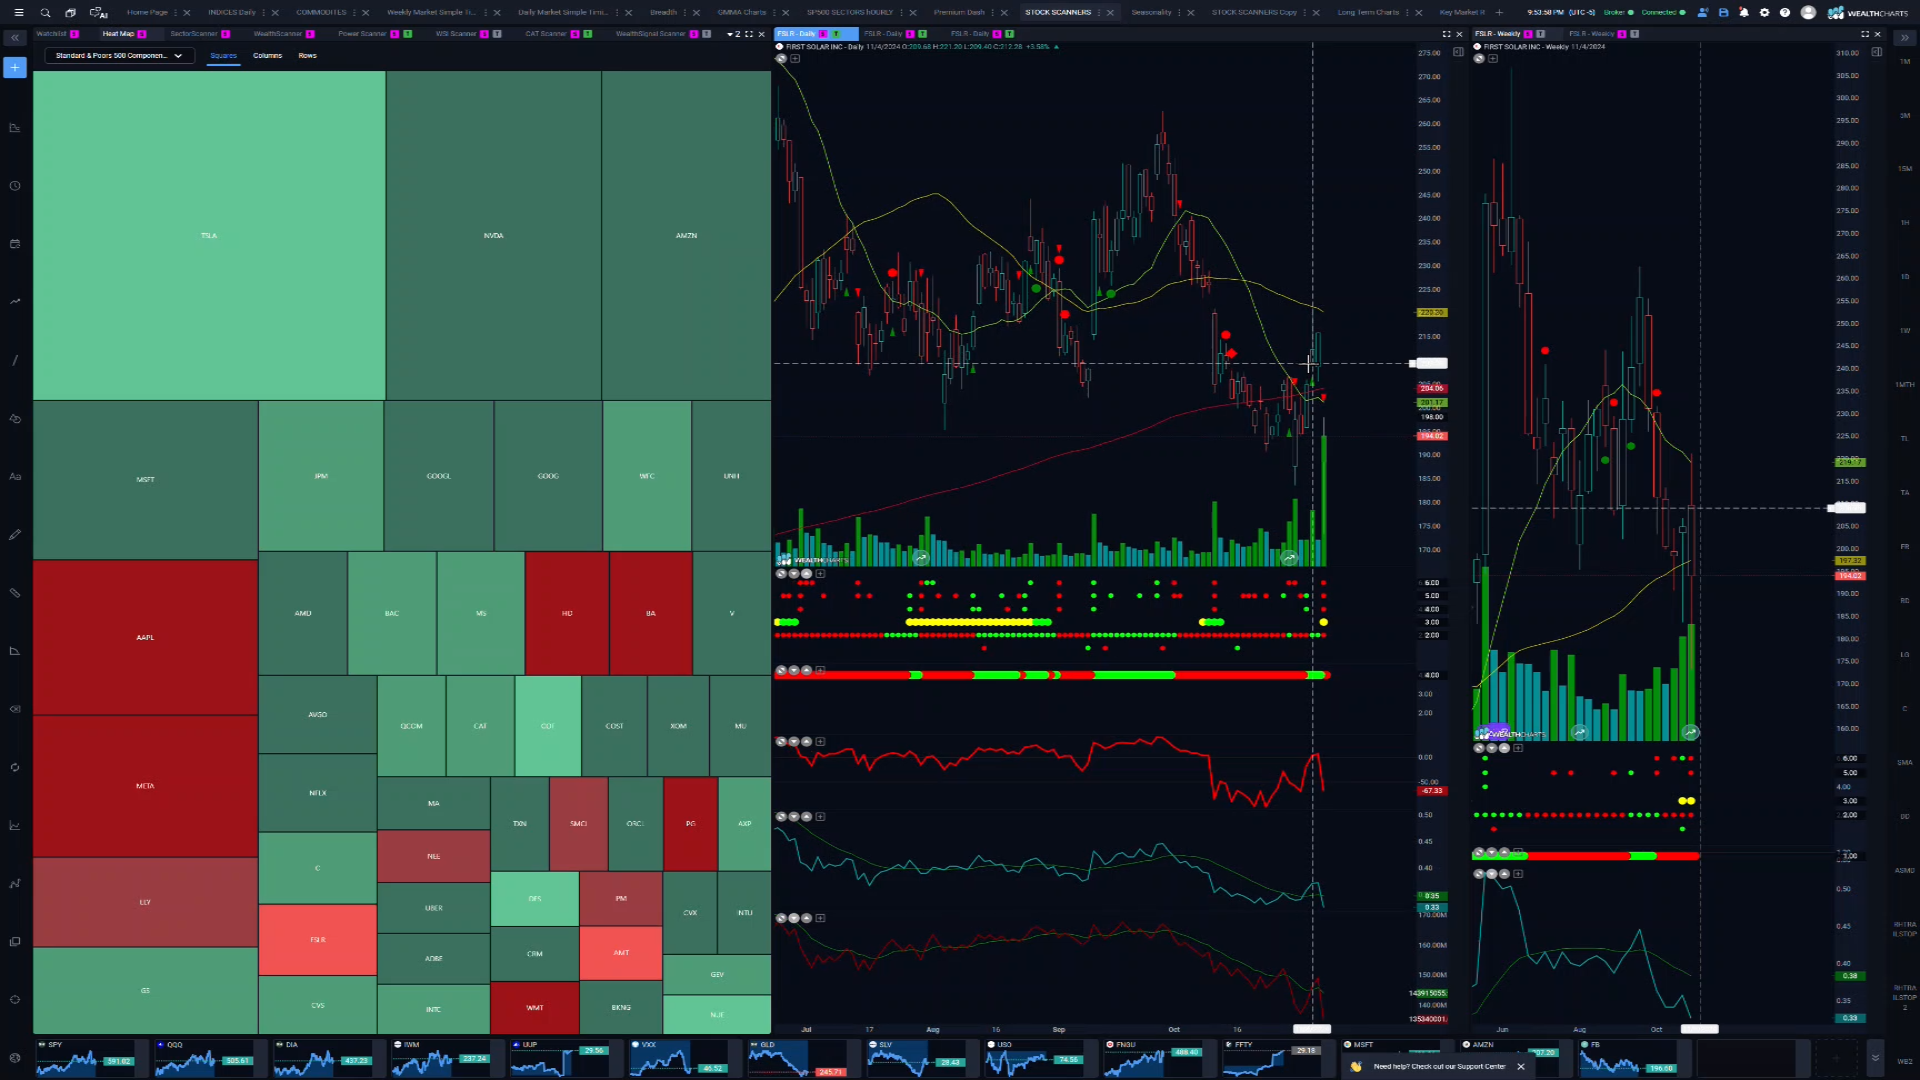This screenshot has height=1080, width=1920.
Task: Toggle visibility of bottom daily indicator pane
Action: pyautogui.click(x=781, y=918)
